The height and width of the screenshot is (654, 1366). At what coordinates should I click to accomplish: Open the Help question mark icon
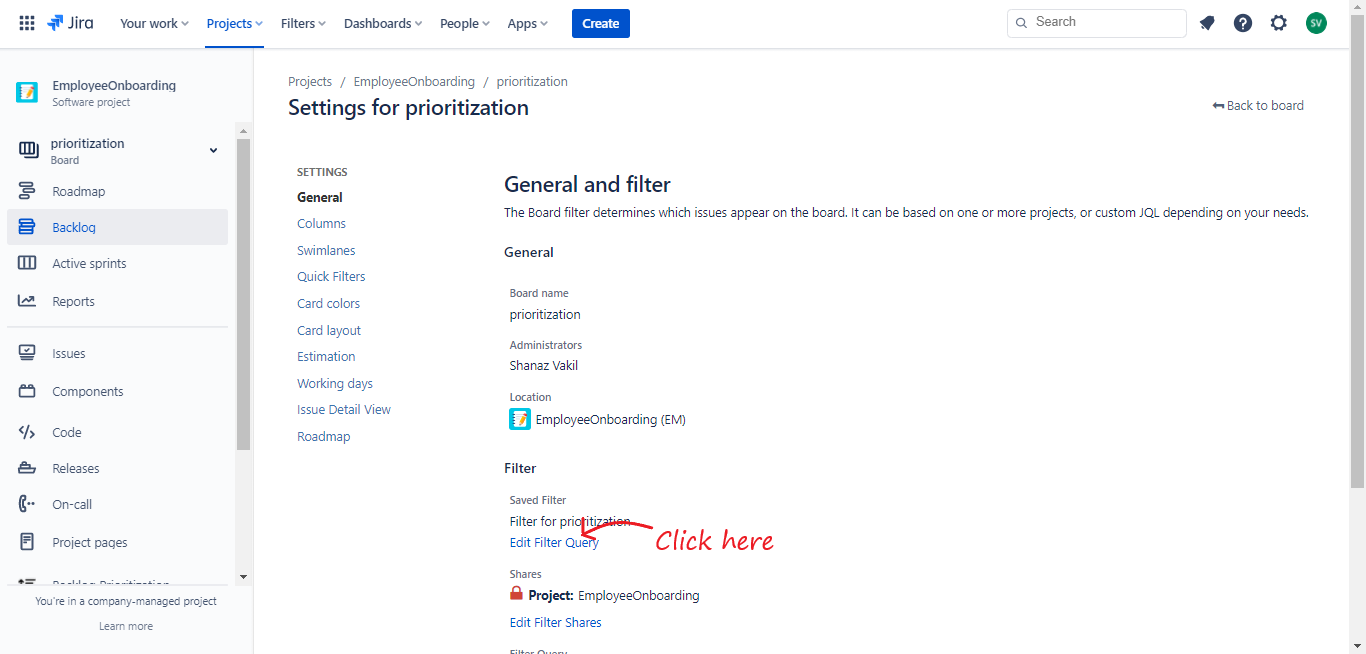1243,23
